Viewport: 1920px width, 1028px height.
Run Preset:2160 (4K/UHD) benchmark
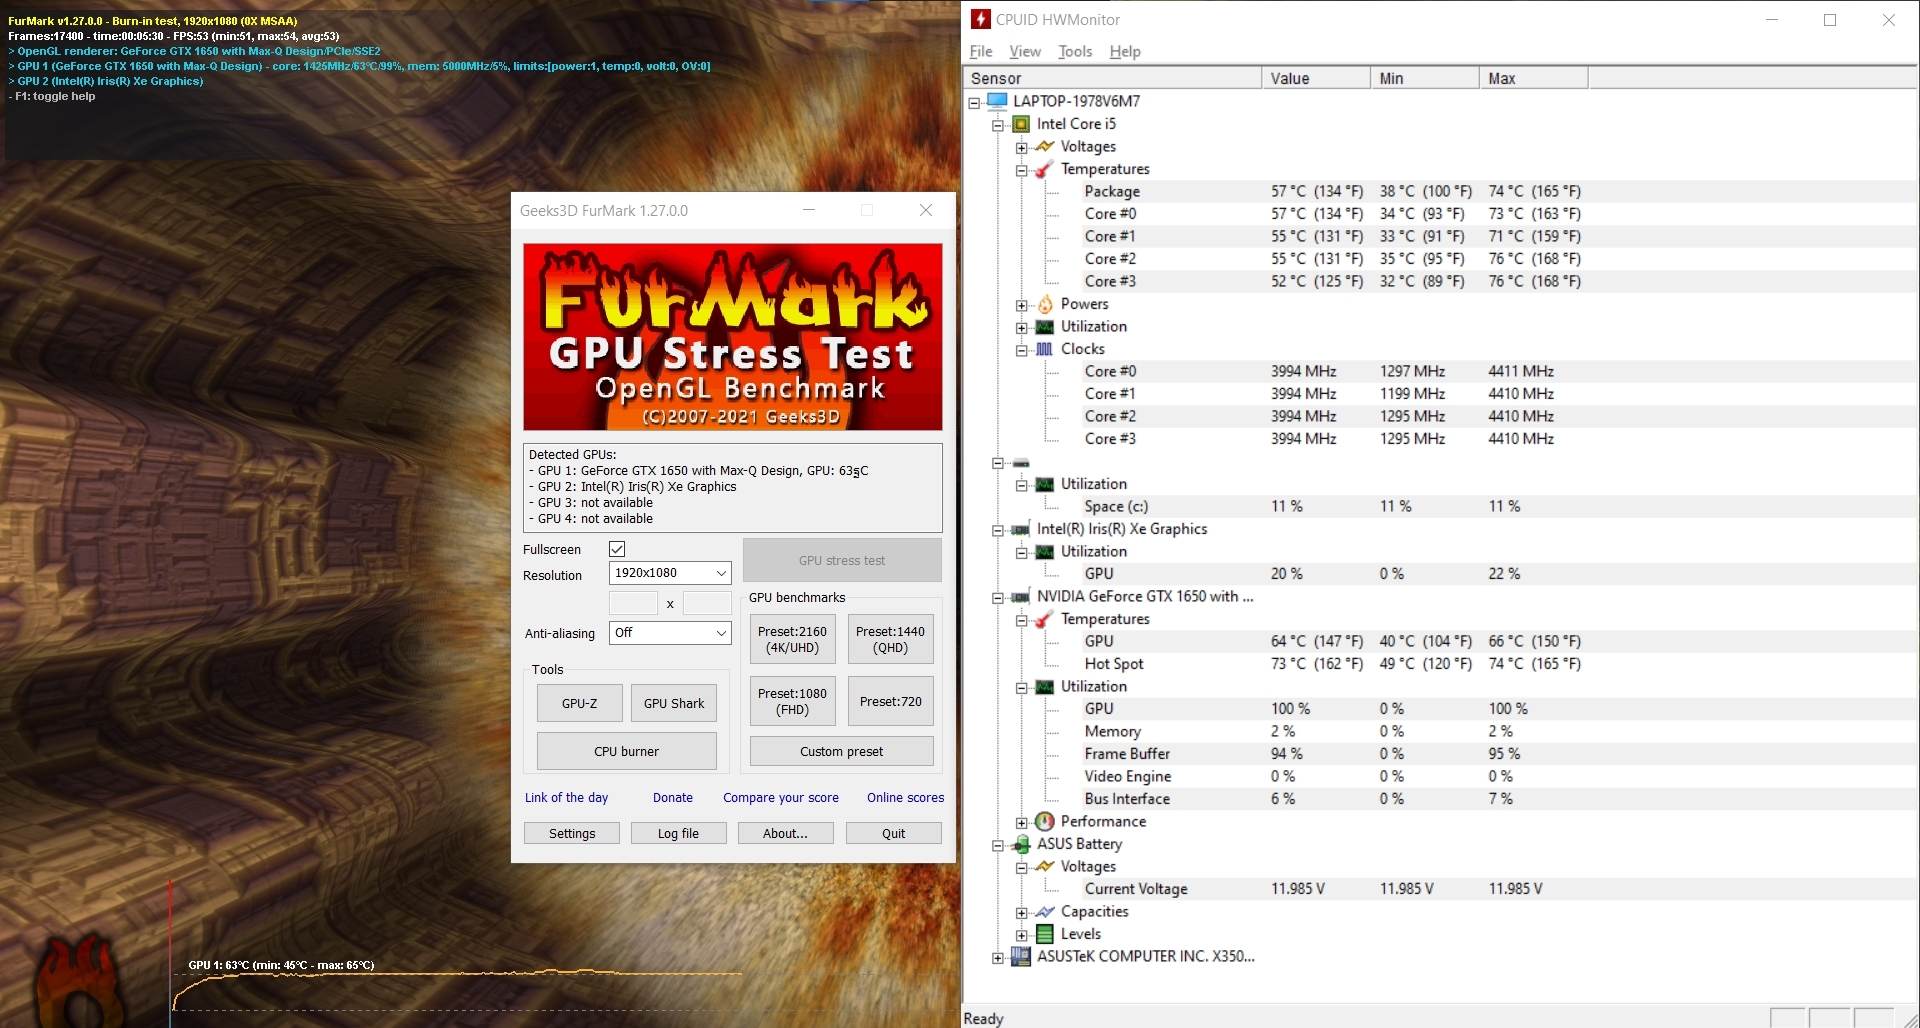pos(792,639)
